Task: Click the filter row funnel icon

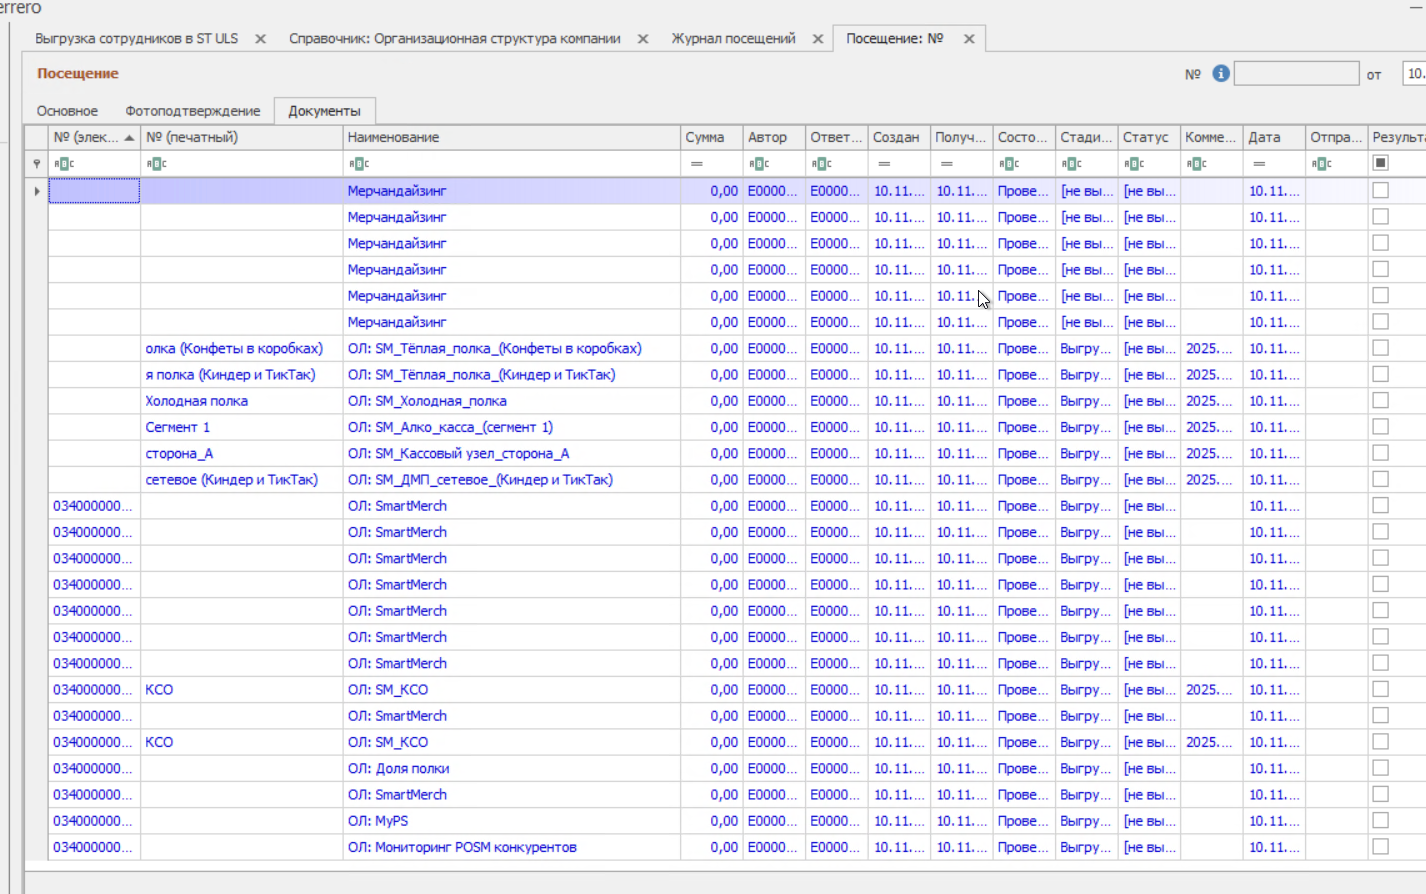Action: [37, 164]
